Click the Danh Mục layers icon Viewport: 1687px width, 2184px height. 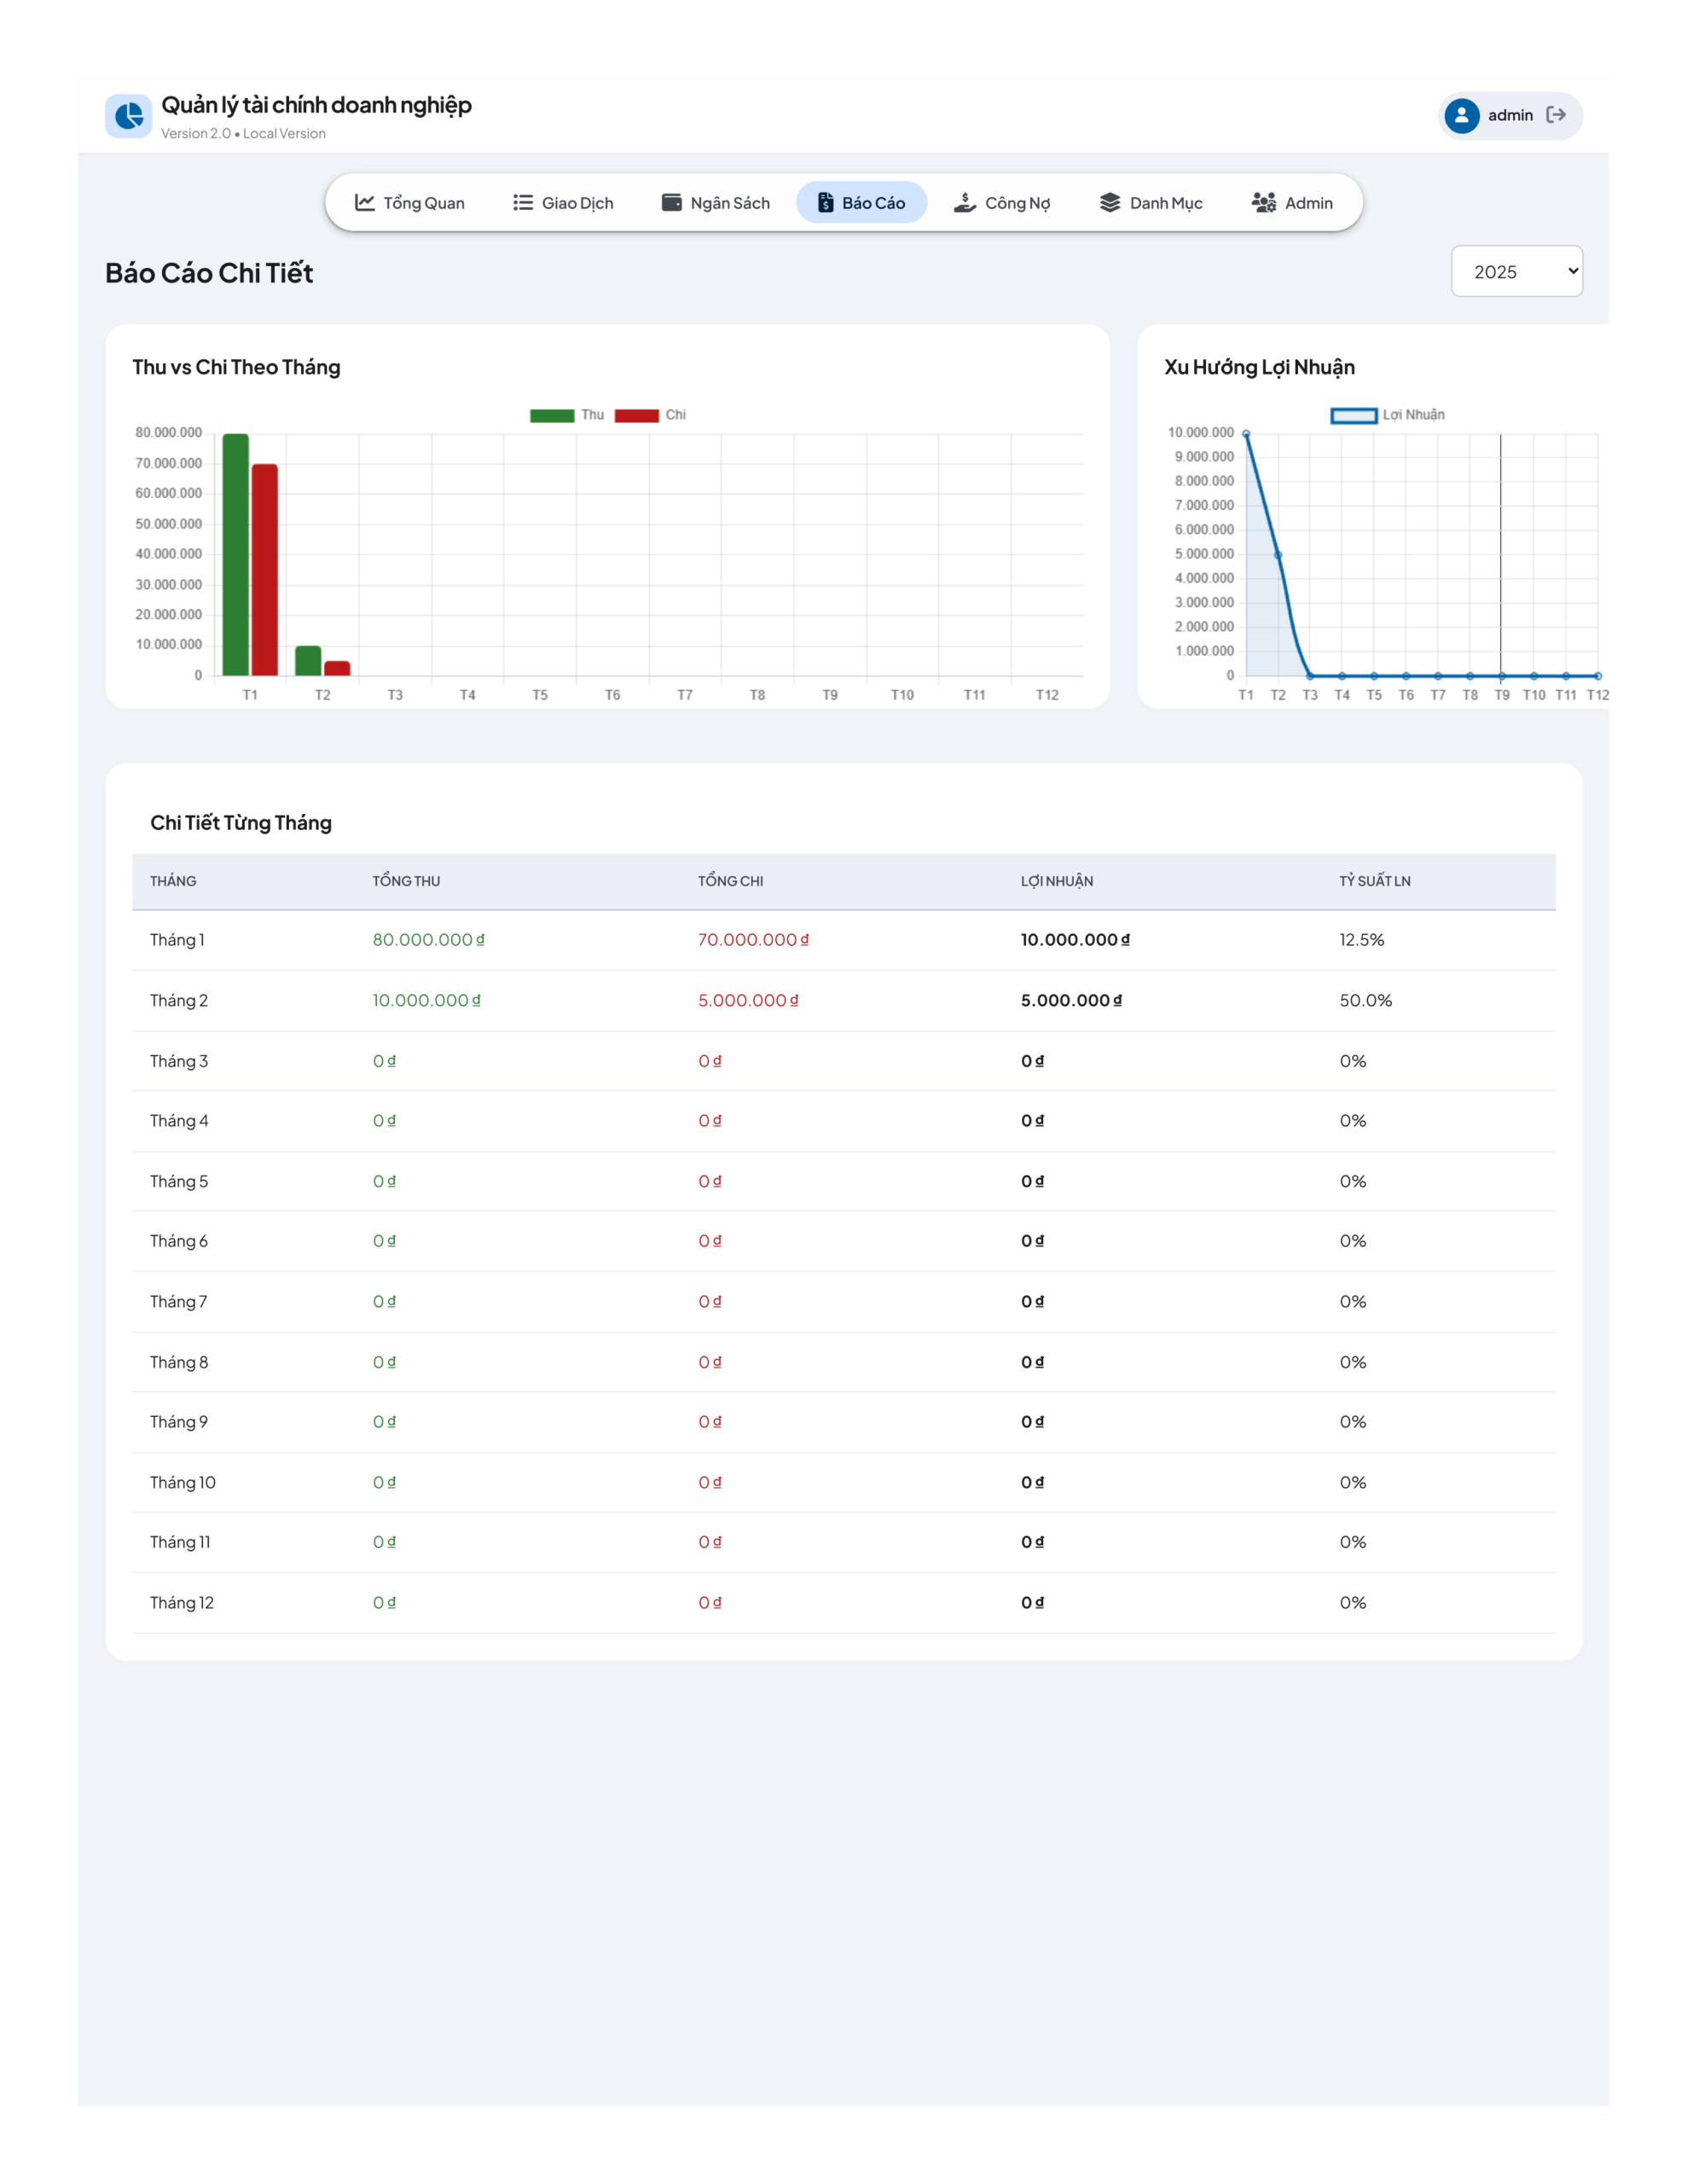click(x=1110, y=203)
